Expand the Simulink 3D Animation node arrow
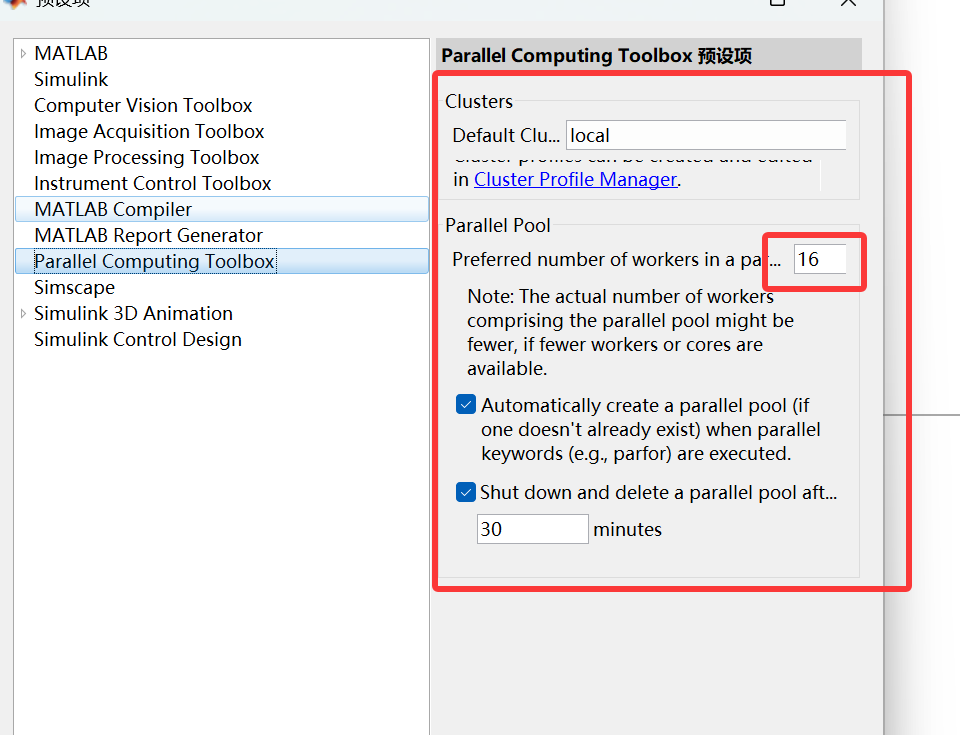Screen dimensions: 960x735 point(23,314)
